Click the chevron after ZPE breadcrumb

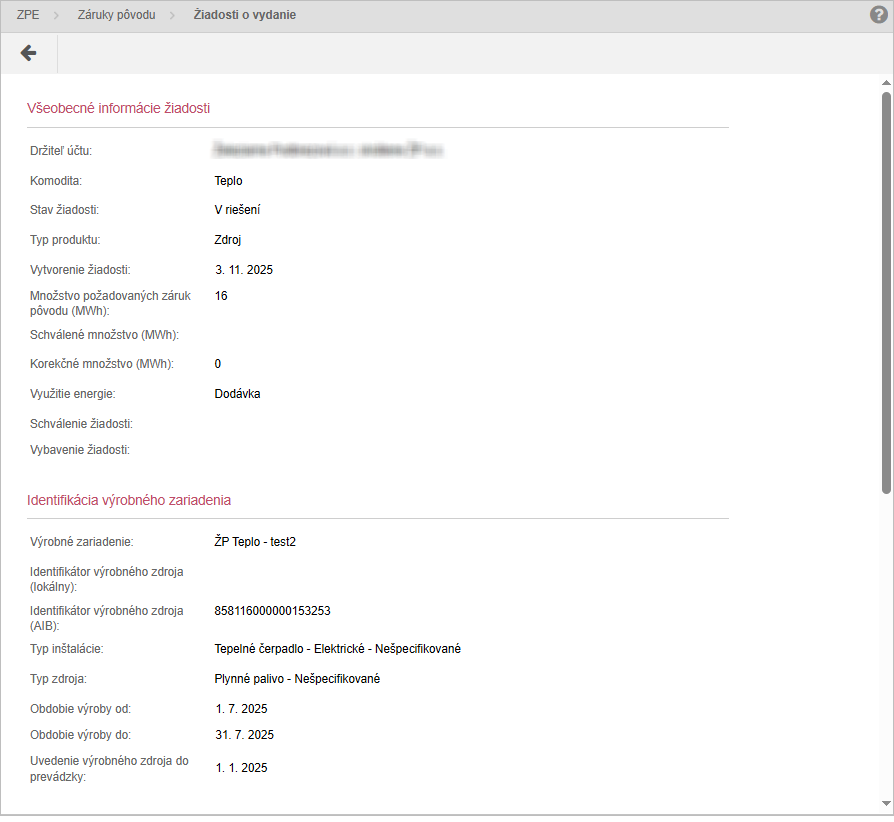(58, 16)
